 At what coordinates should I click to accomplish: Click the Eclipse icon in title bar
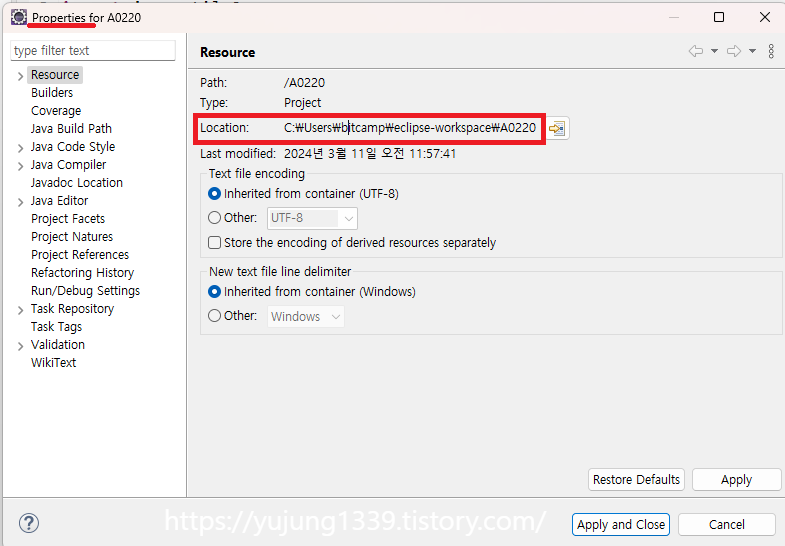click(19, 17)
